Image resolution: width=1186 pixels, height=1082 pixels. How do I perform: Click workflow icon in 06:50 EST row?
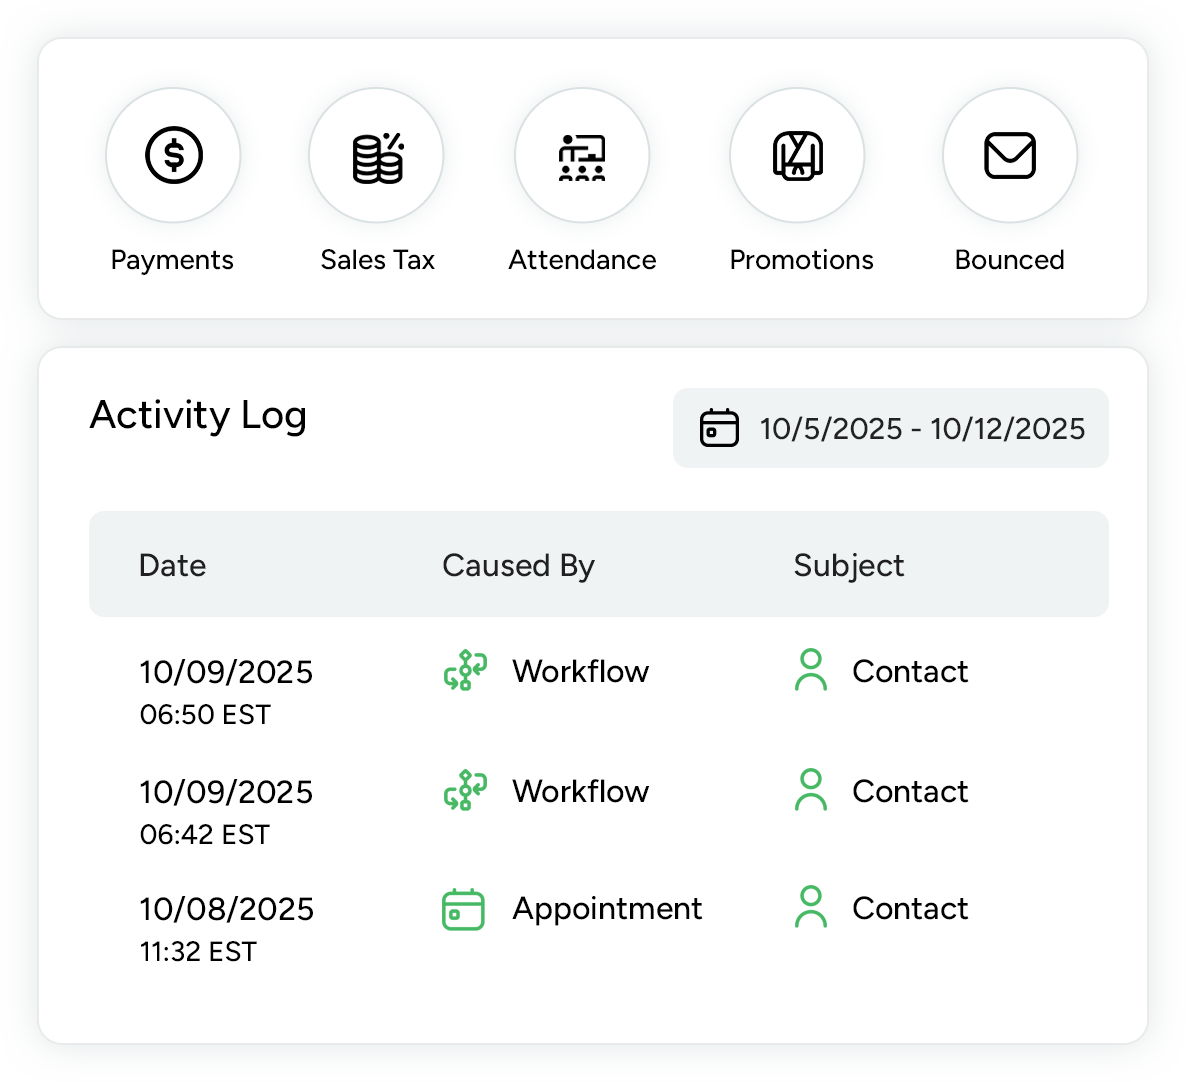tap(465, 671)
